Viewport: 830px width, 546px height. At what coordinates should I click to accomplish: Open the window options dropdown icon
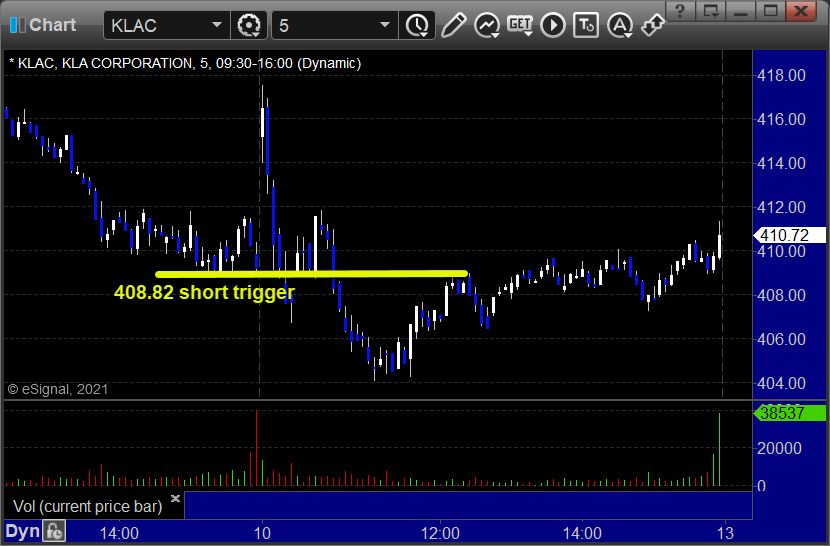coord(710,11)
